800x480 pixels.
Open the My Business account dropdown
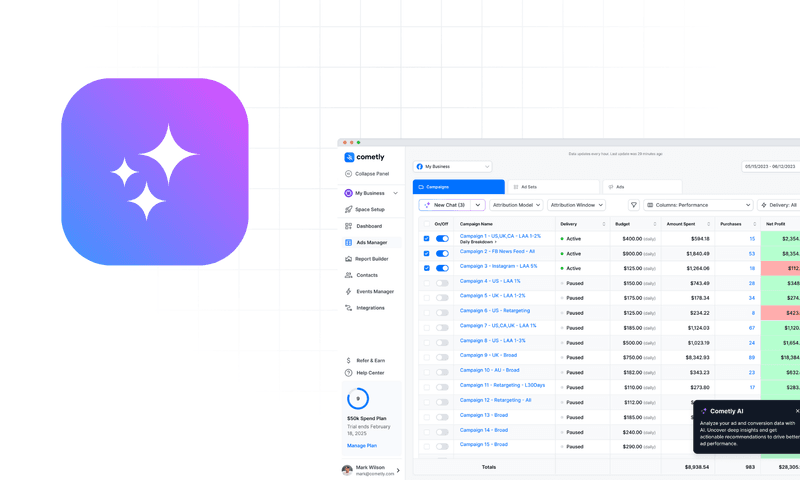point(453,167)
